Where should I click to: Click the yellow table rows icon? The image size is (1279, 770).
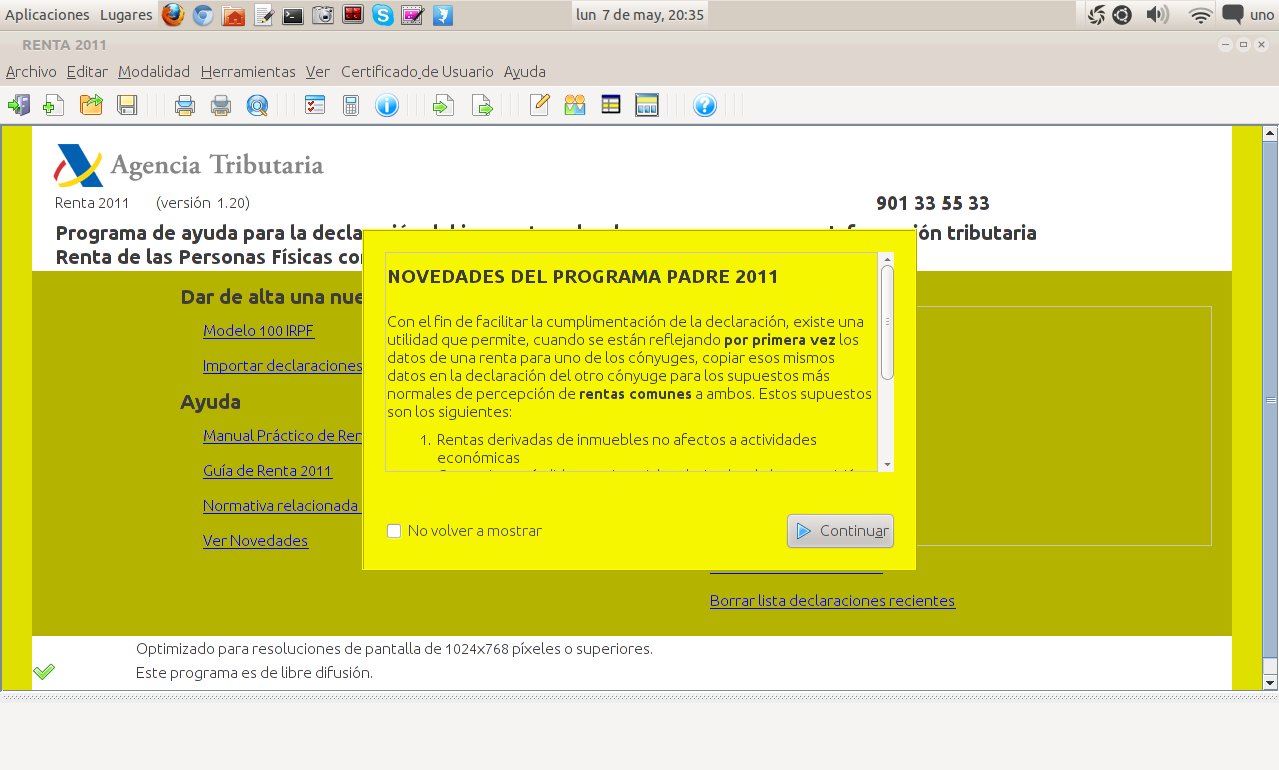[x=611, y=105]
